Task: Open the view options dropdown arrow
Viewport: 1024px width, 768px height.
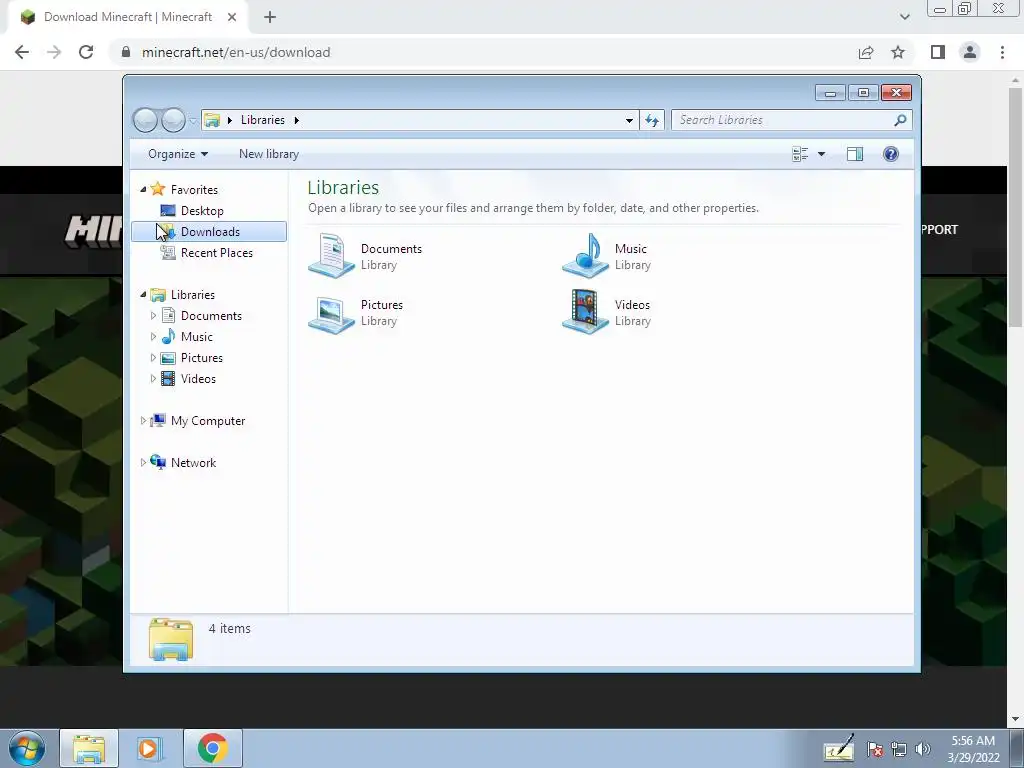Action: click(x=822, y=154)
